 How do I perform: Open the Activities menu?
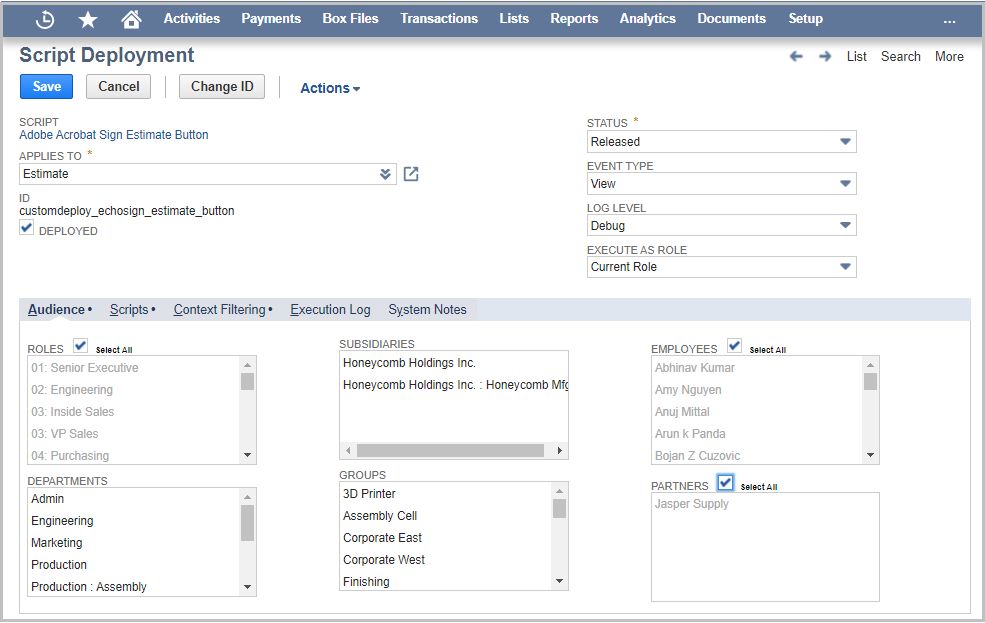pos(192,19)
